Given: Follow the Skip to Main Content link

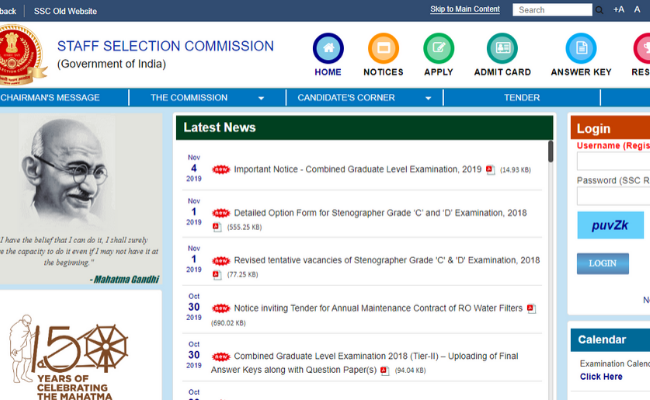Looking at the screenshot, I should tap(465, 9).
